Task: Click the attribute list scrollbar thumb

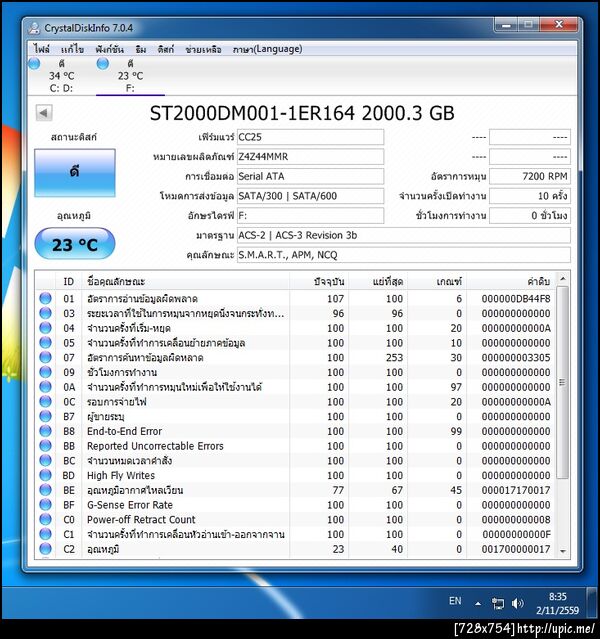Action: point(563,382)
